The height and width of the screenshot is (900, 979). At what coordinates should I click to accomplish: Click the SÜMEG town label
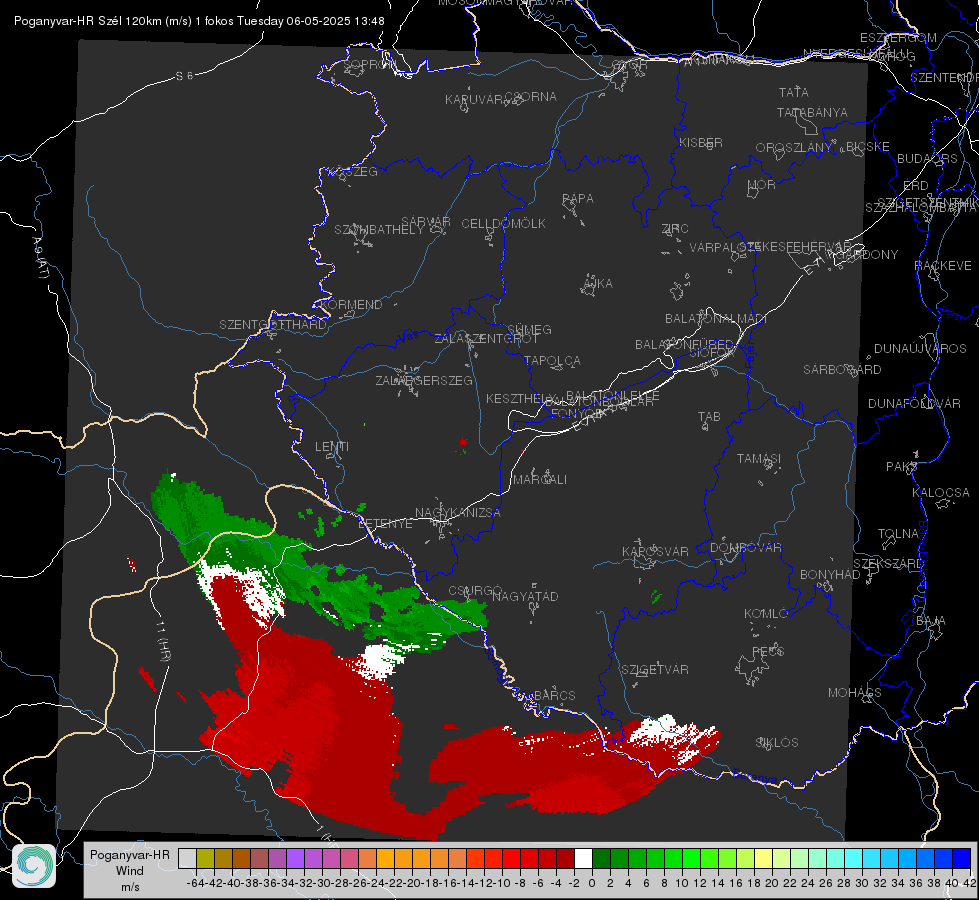529,329
